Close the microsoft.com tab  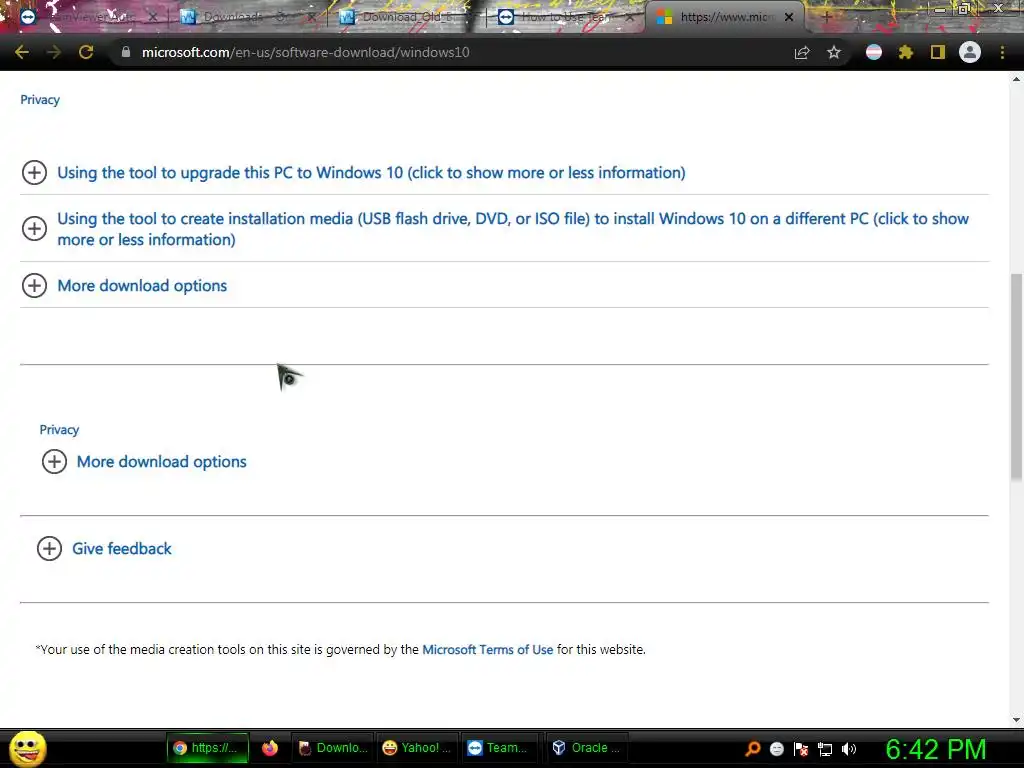789,17
